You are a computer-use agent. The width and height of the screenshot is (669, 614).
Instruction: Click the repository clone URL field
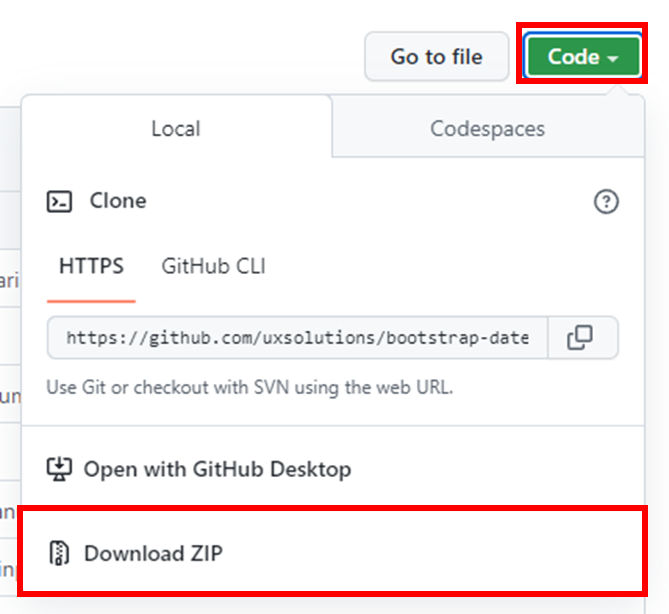pyautogui.click(x=298, y=338)
